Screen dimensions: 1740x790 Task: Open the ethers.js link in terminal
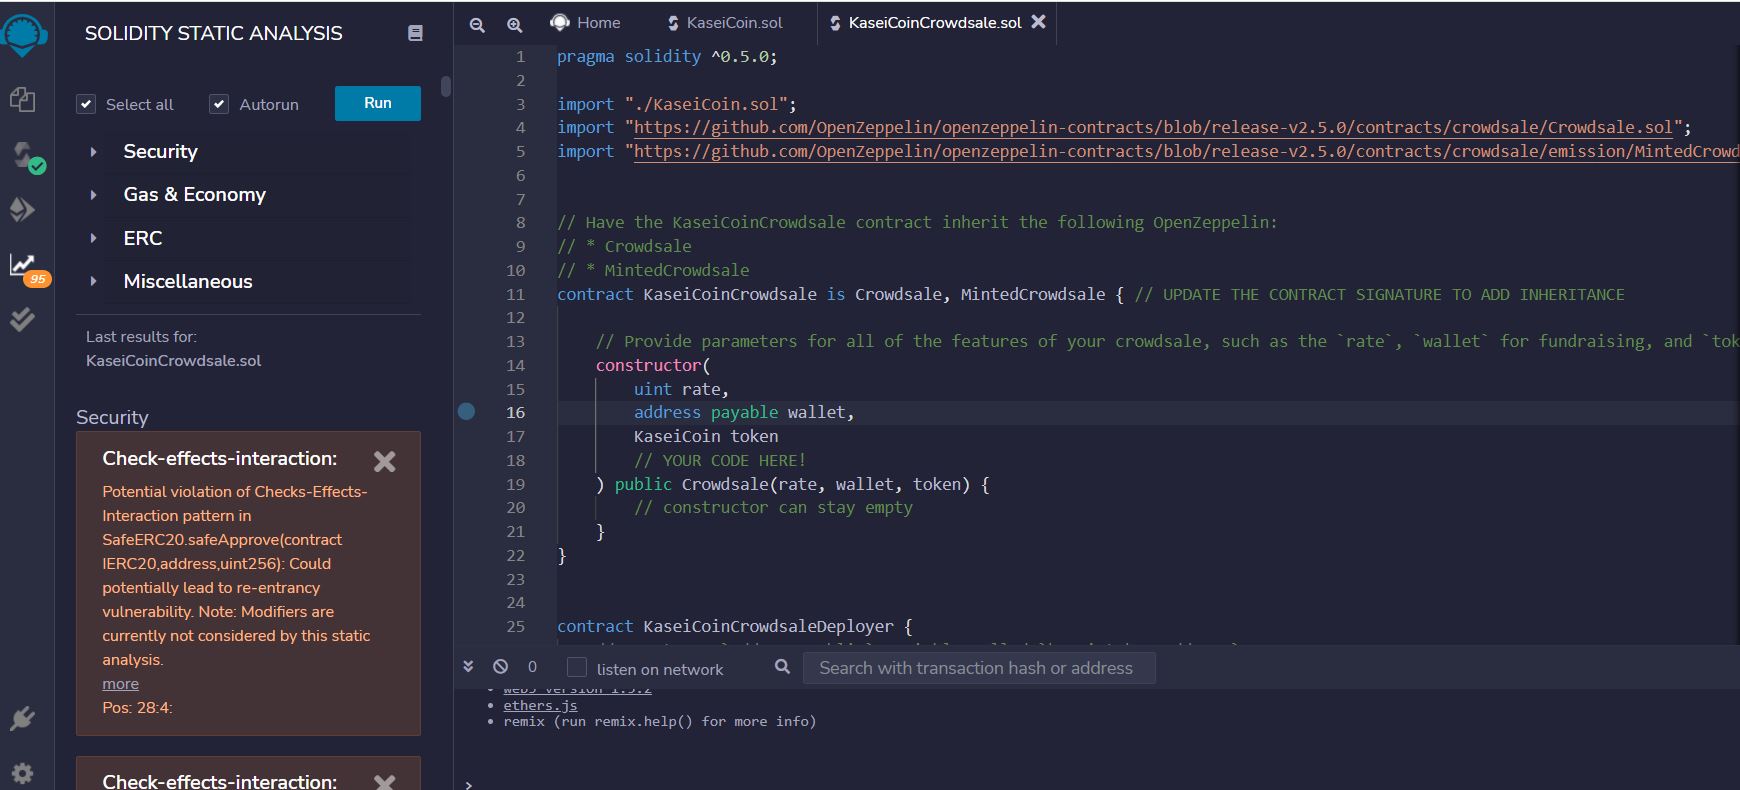click(x=540, y=705)
